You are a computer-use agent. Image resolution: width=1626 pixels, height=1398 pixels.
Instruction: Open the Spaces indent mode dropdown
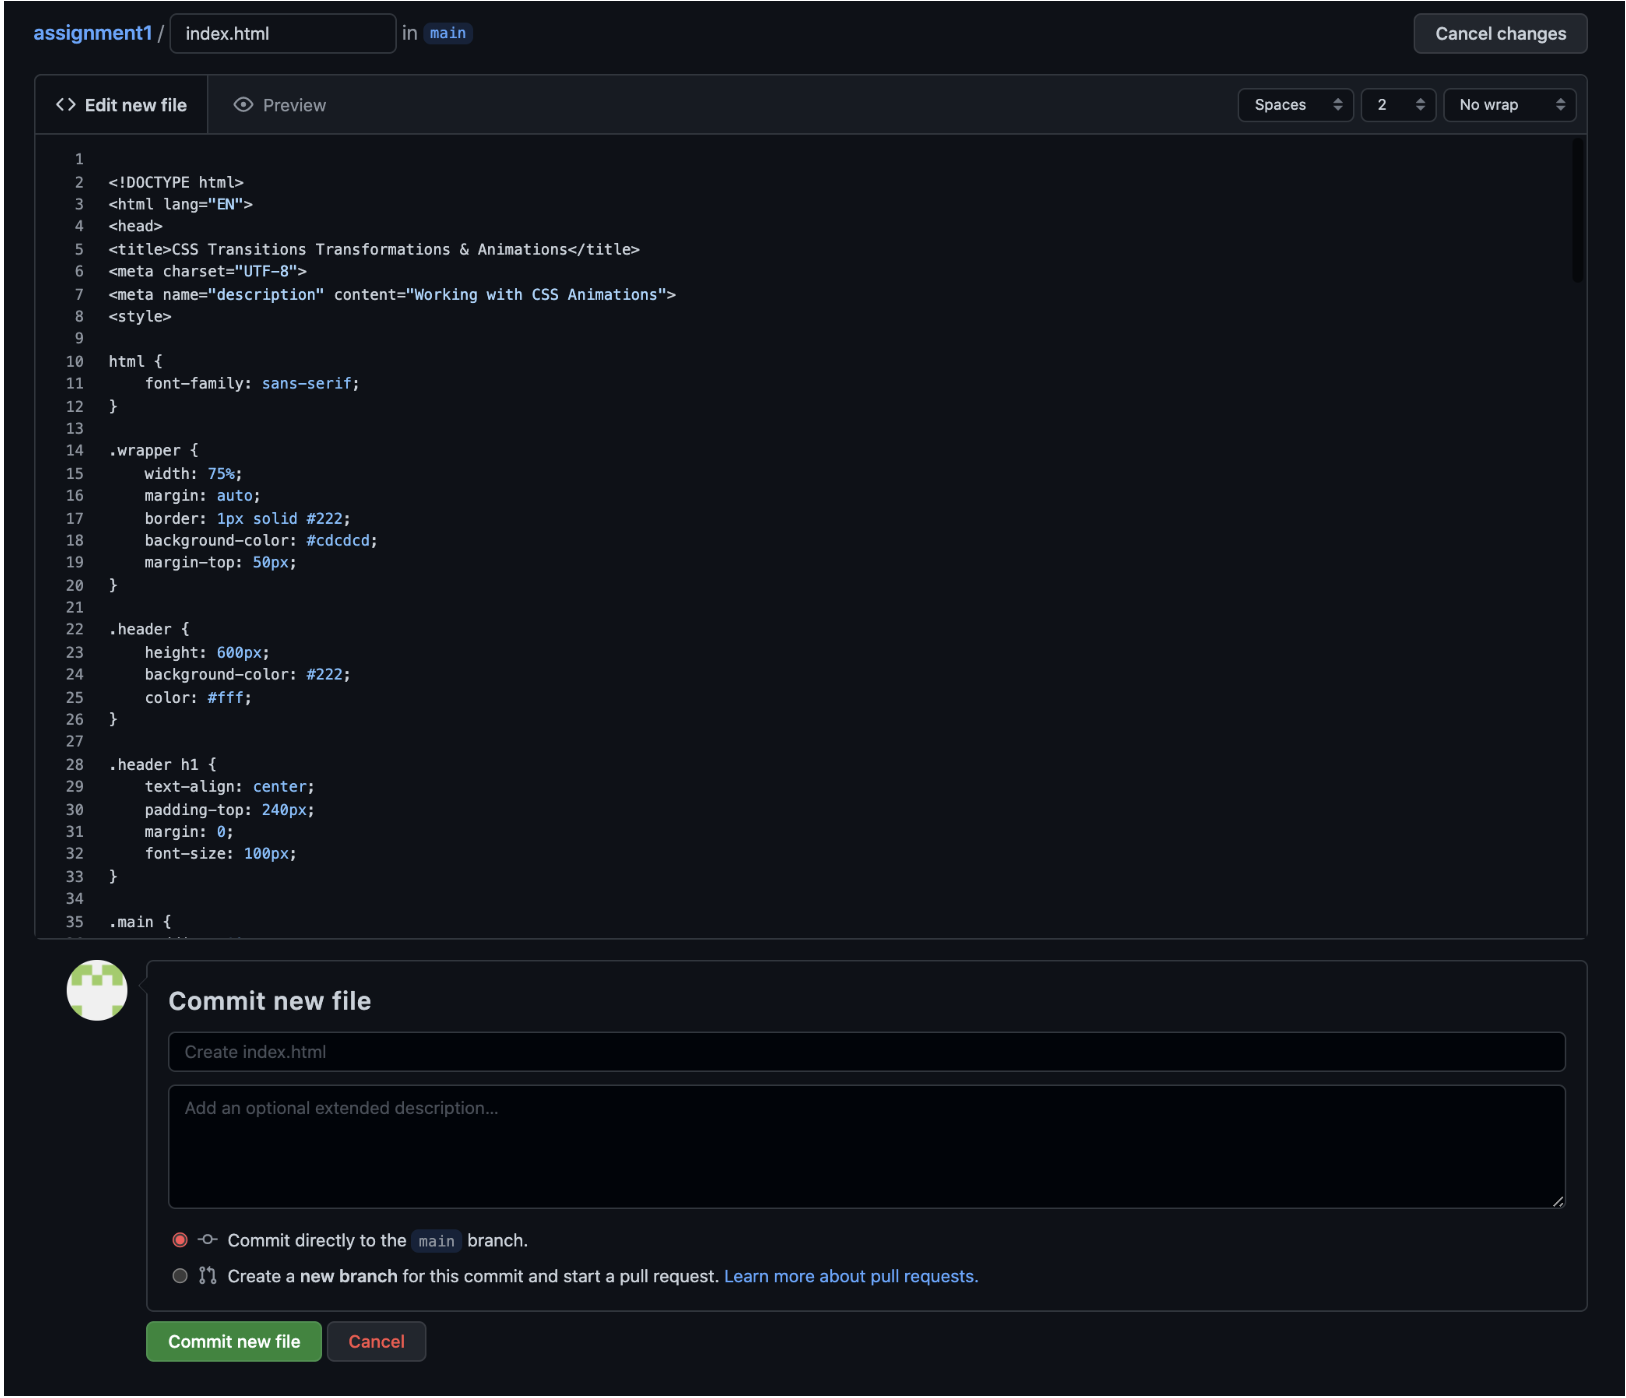click(1295, 105)
